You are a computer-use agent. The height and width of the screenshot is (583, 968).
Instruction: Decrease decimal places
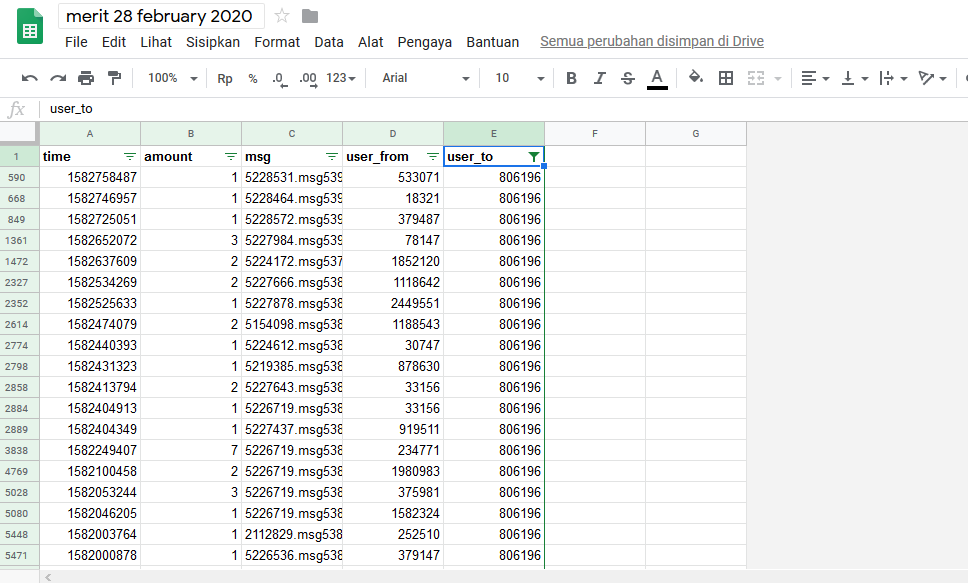tap(279, 78)
